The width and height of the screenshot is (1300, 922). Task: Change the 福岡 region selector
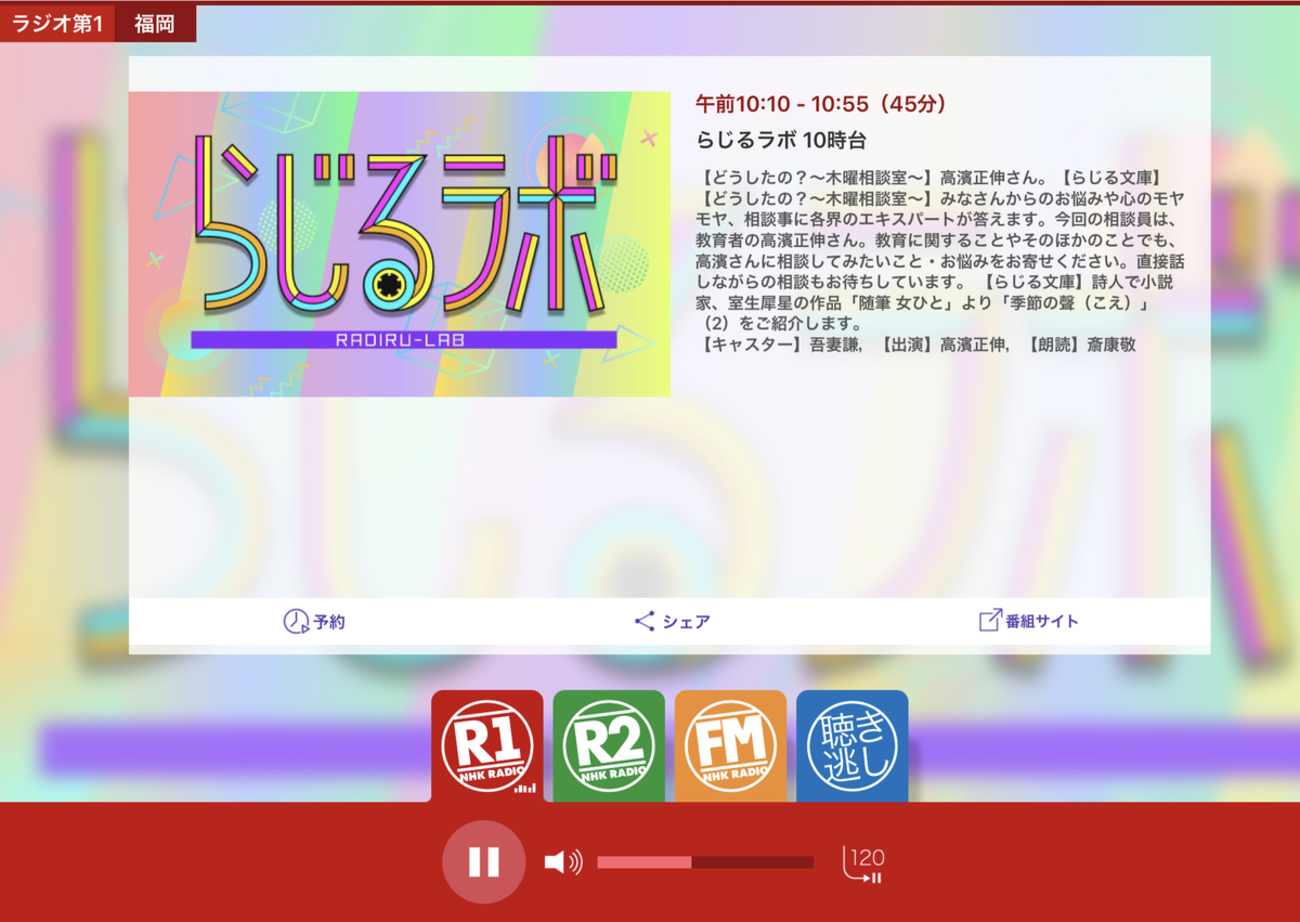[155, 23]
